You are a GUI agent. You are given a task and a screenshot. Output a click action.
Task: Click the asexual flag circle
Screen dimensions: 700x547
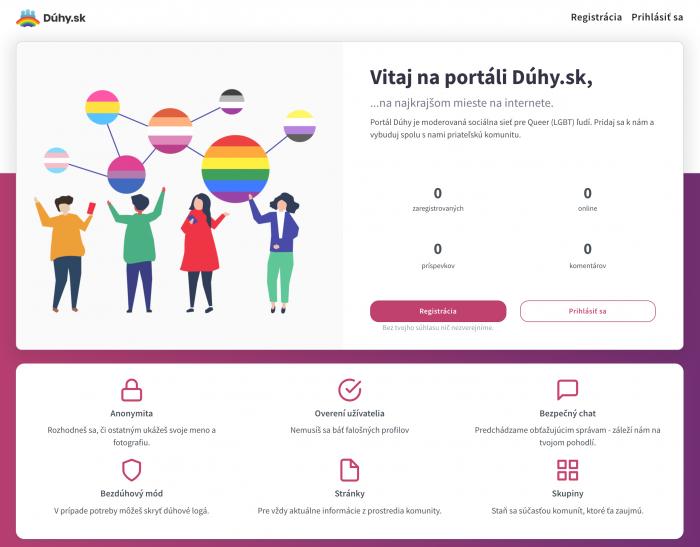click(232, 101)
